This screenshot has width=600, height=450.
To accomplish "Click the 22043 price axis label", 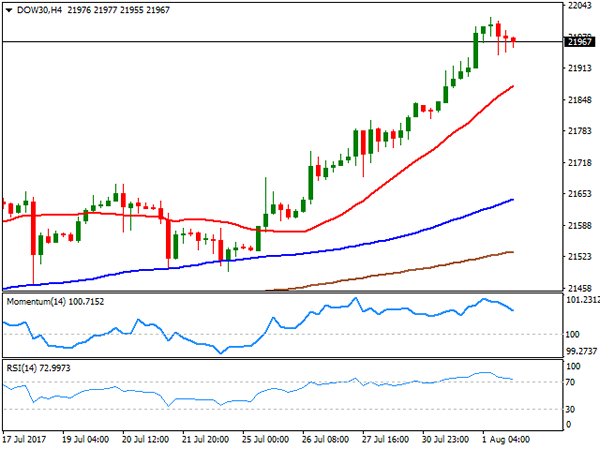I will (x=580, y=5).
